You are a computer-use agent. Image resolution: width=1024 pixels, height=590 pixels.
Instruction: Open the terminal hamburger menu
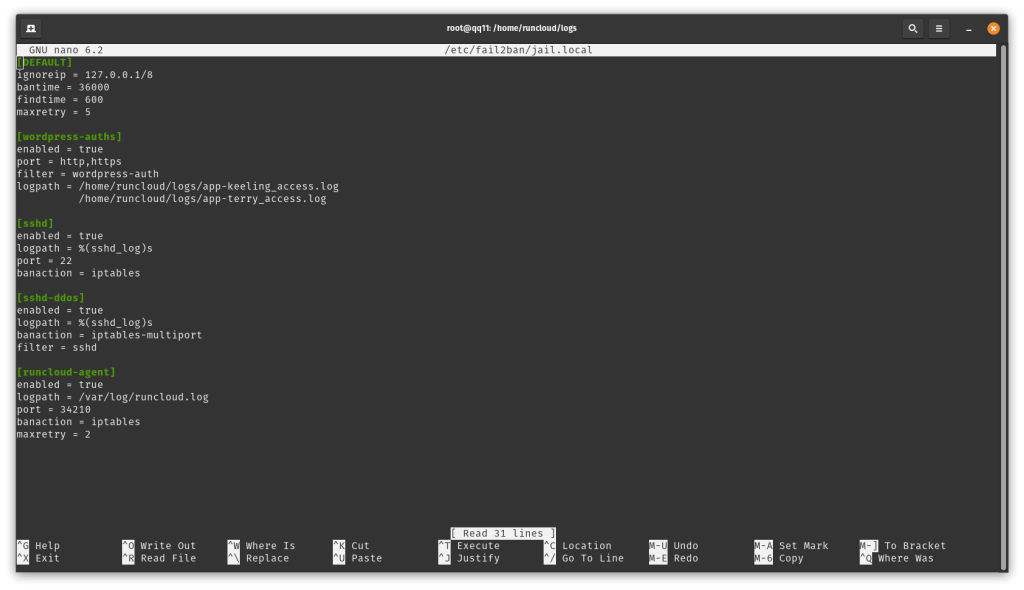coord(939,28)
